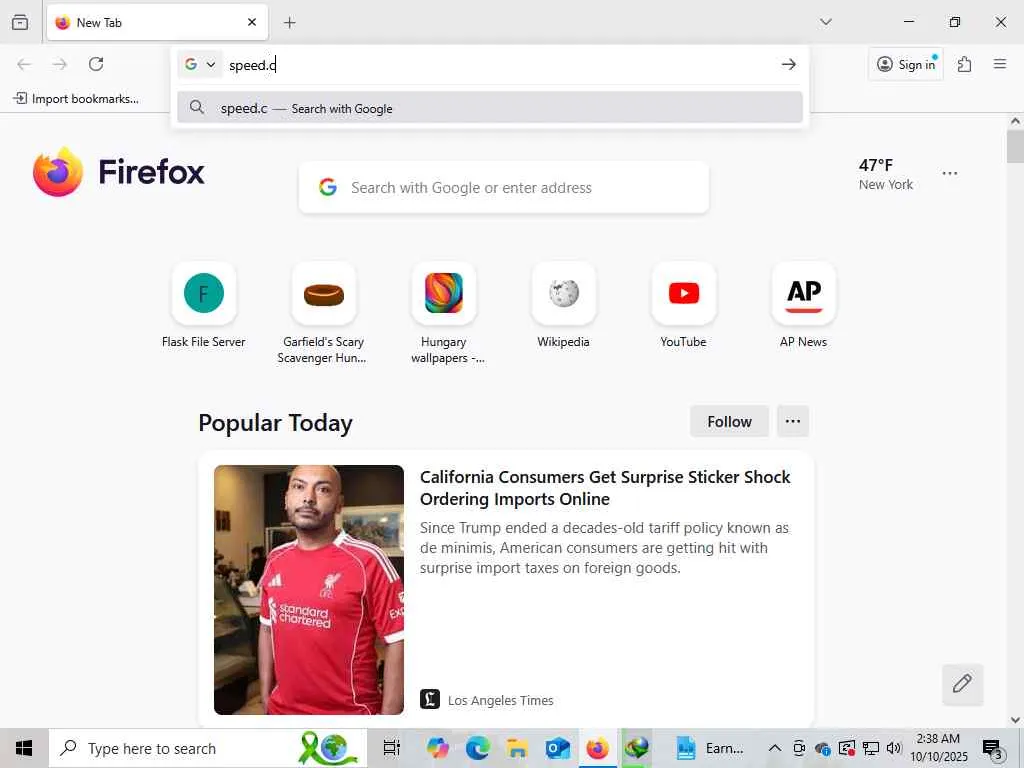Open File Explorer from the taskbar
This screenshot has width=1024, height=768.
pos(517,748)
